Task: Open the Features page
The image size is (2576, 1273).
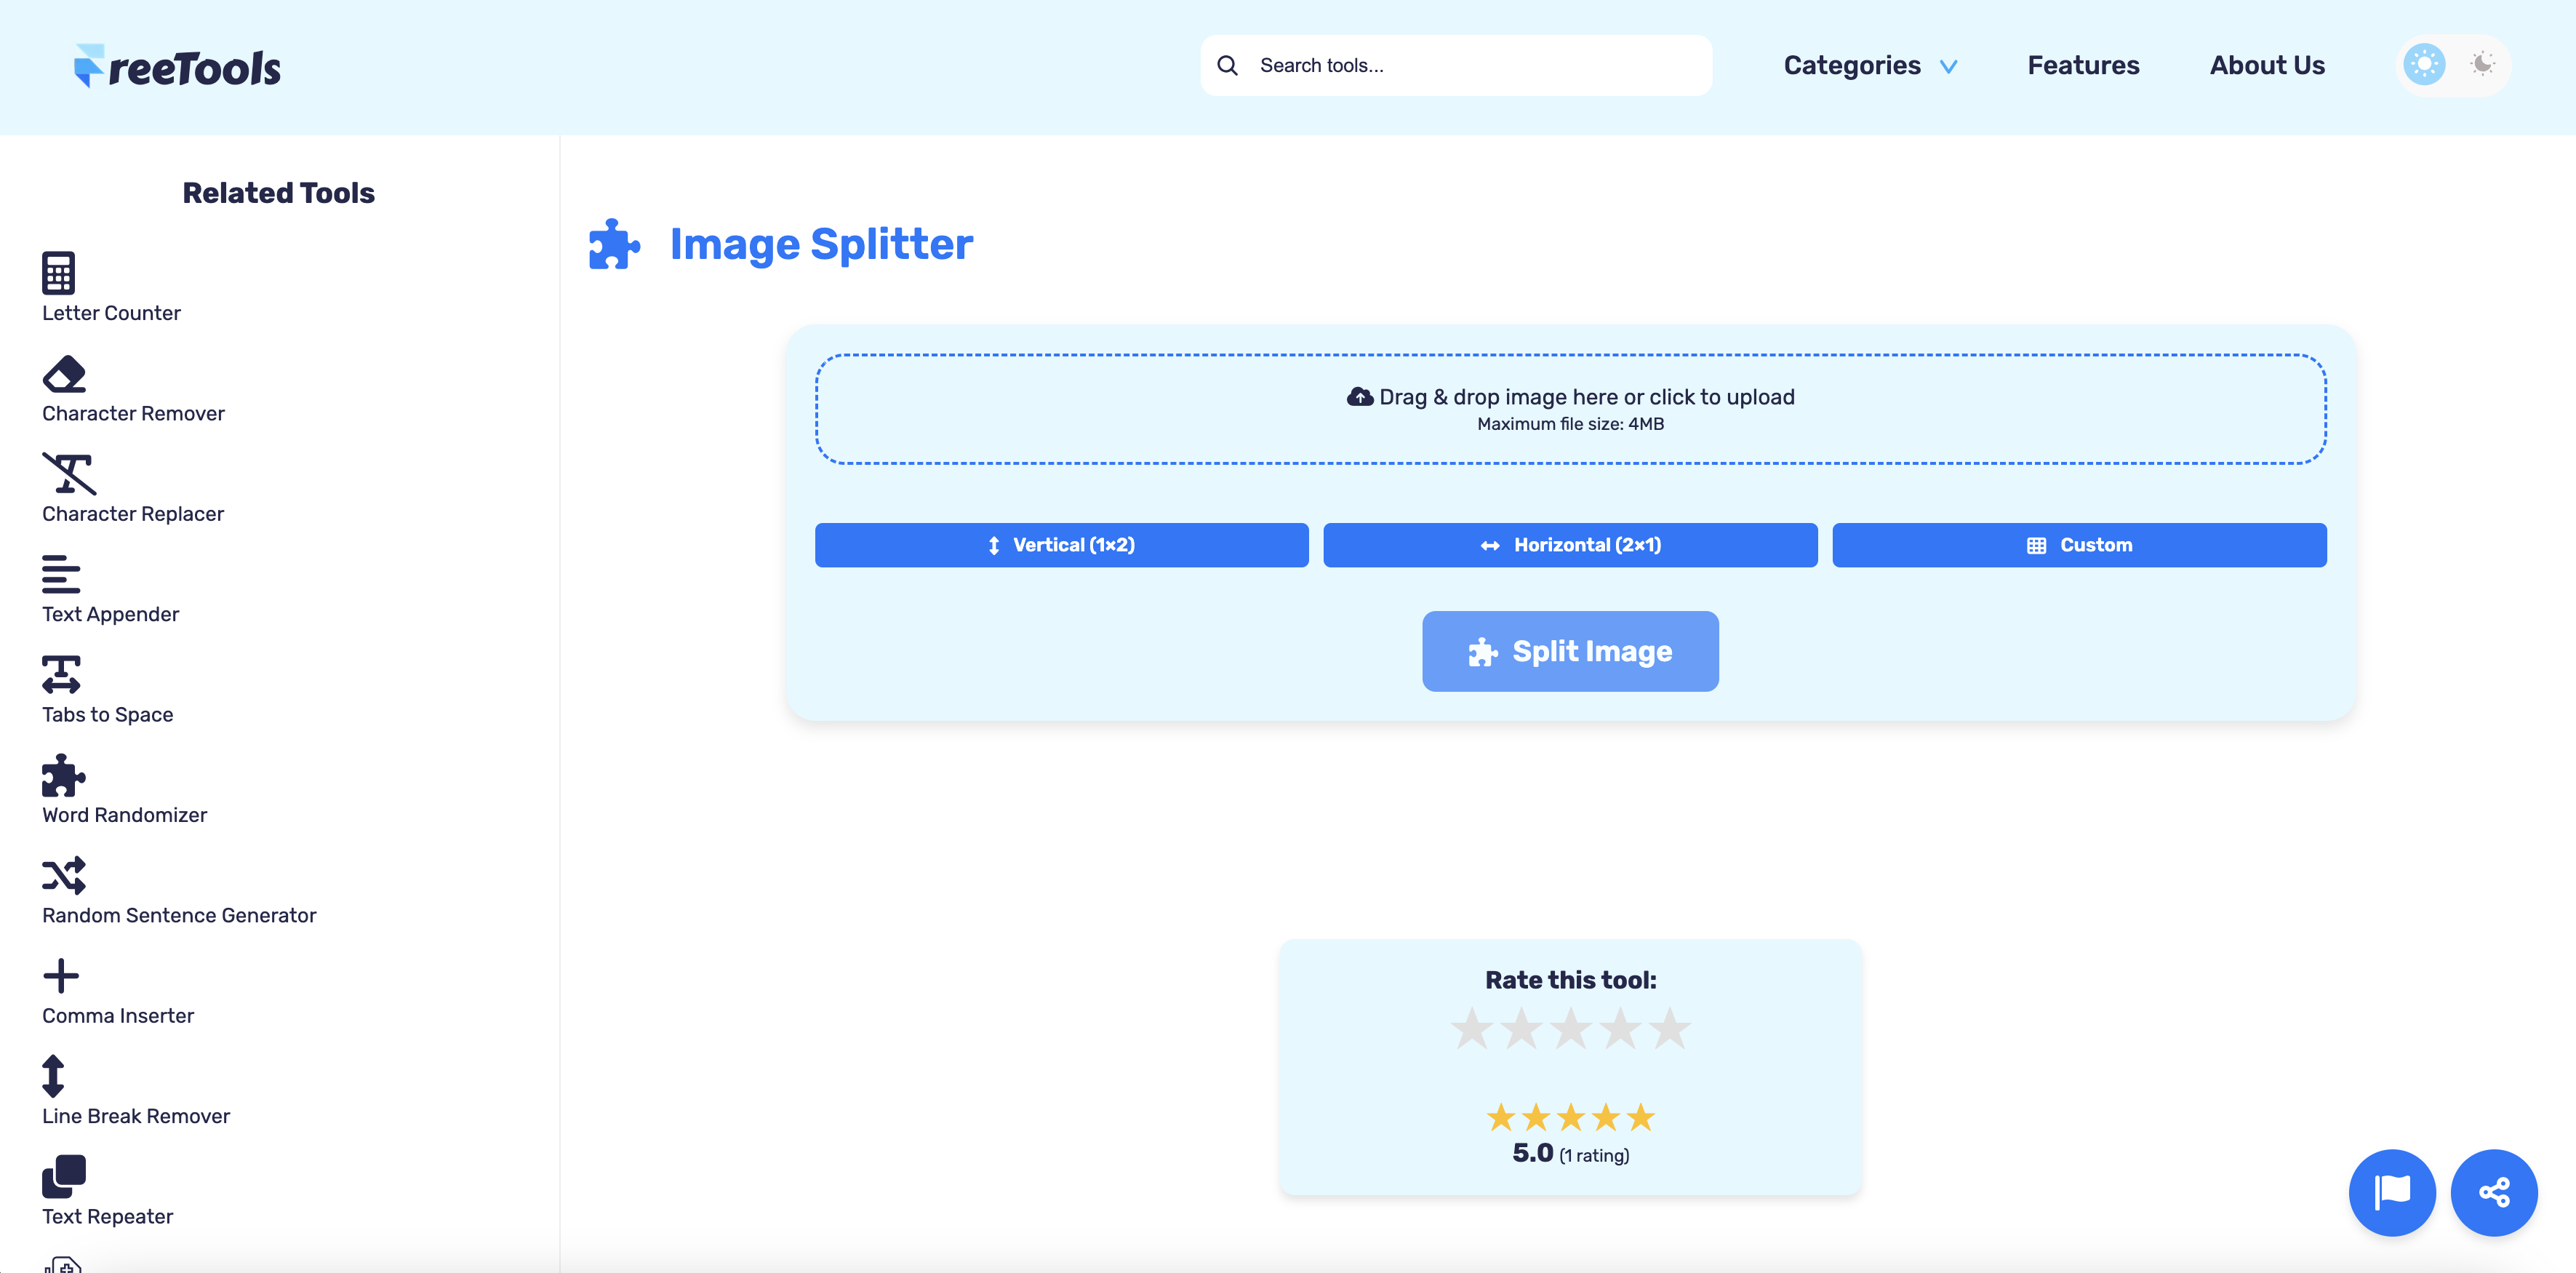Action: (x=2083, y=64)
